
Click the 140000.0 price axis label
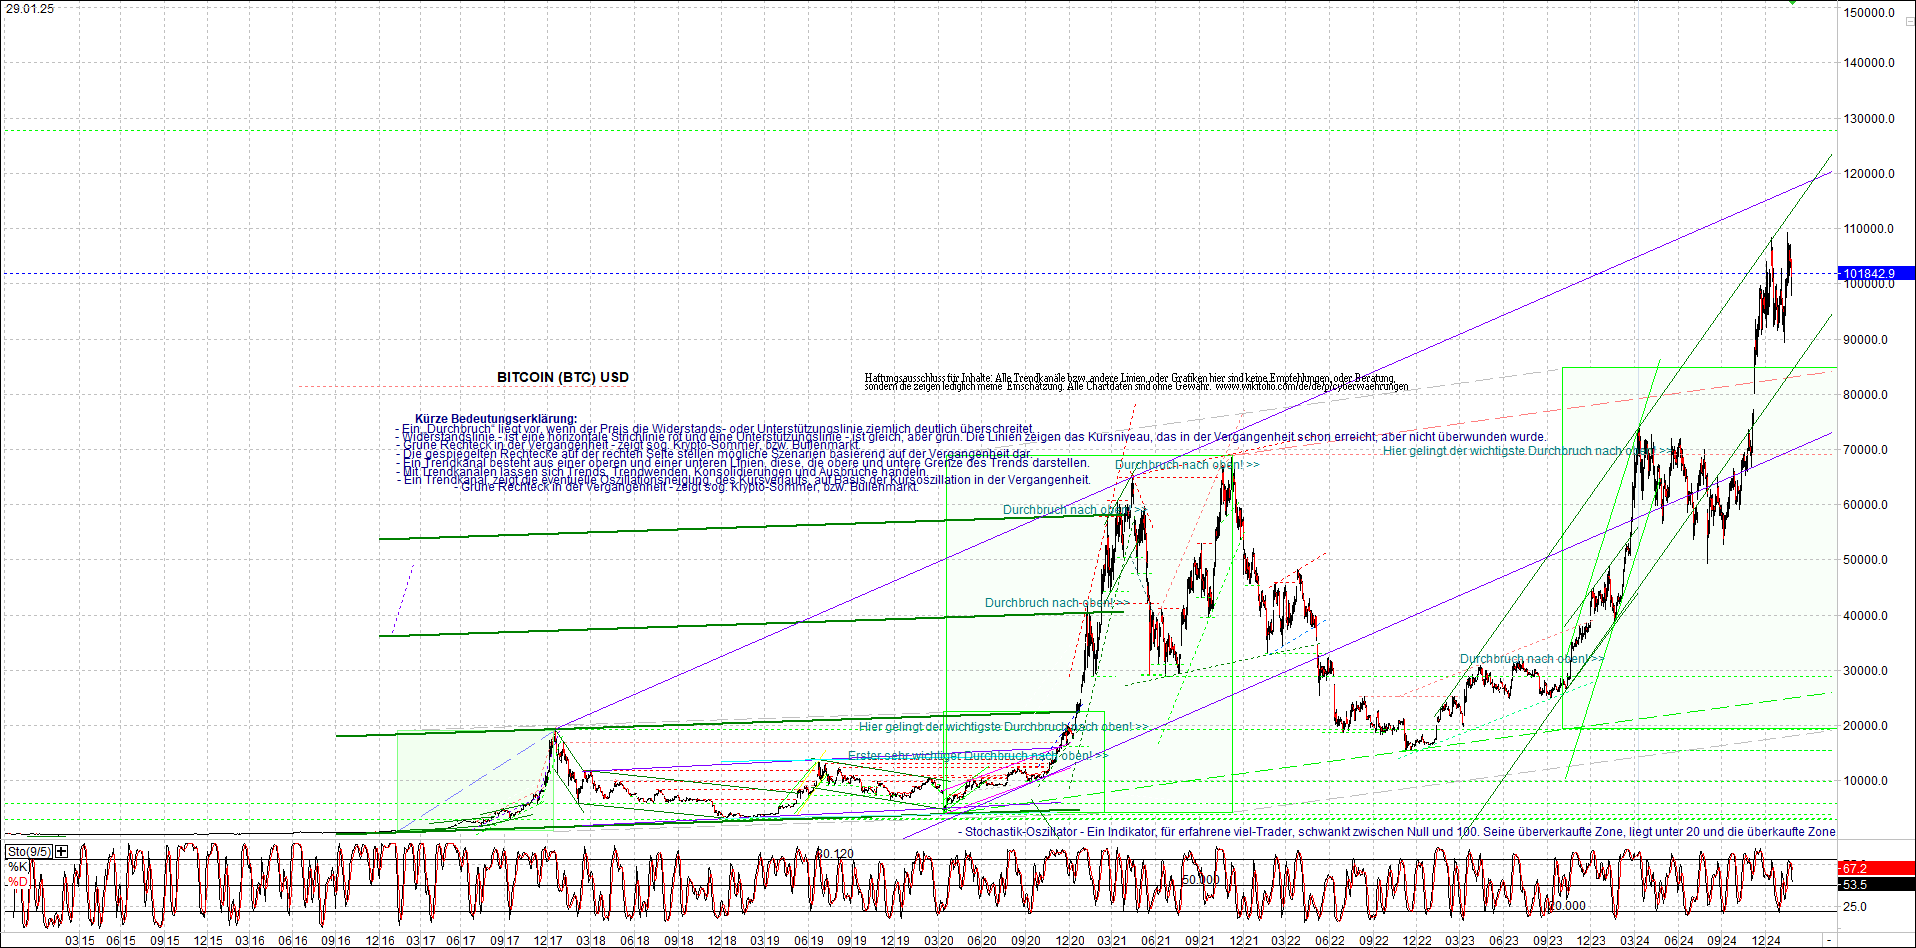click(1869, 63)
